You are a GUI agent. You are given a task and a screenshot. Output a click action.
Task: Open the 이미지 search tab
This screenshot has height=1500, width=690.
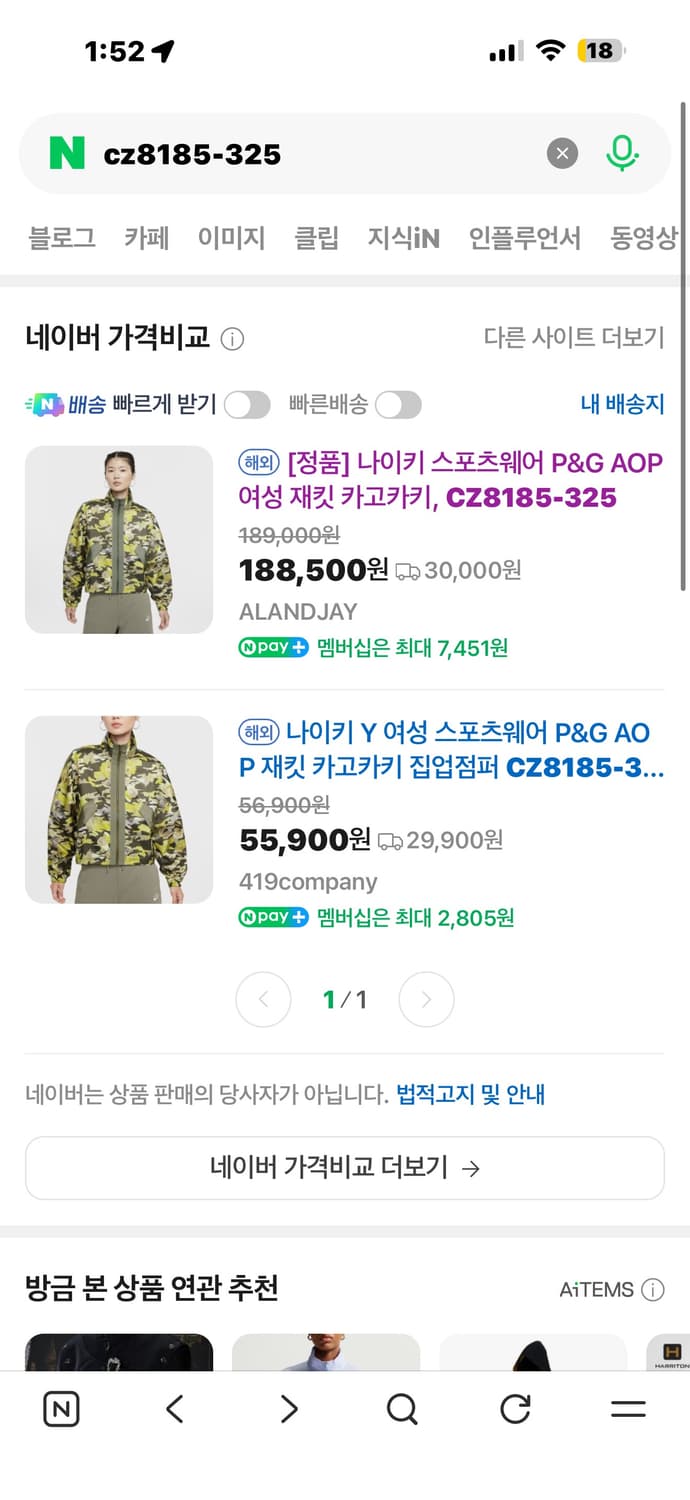[x=232, y=237]
